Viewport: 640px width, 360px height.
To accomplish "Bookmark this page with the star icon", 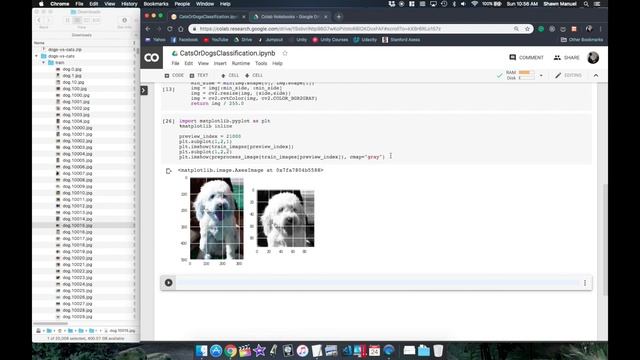I will pyautogui.click(x=527, y=29).
